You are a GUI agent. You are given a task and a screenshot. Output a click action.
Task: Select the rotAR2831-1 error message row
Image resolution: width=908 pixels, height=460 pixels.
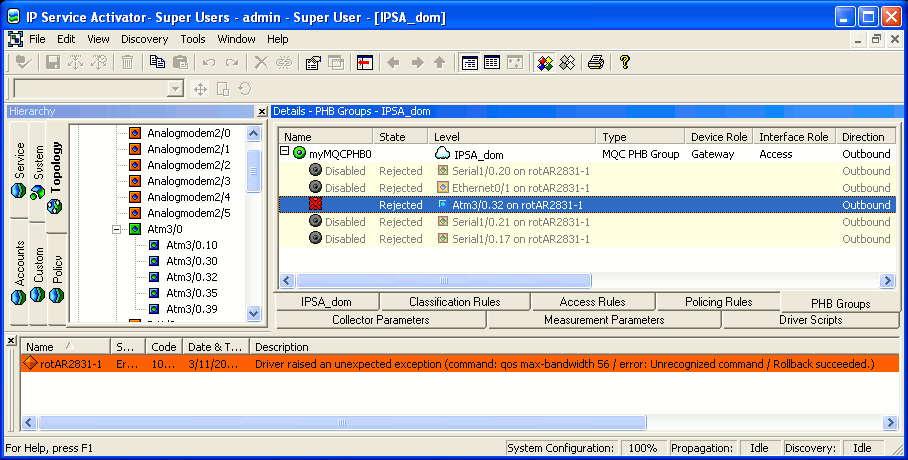[460, 364]
